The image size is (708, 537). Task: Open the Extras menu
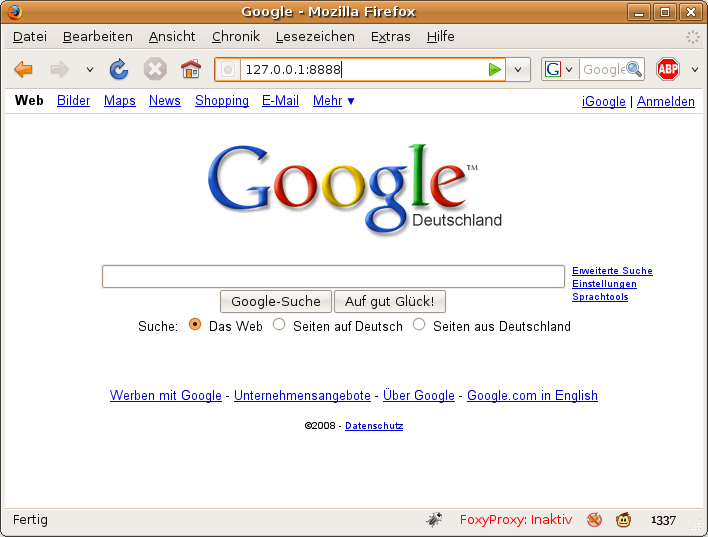[391, 37]
